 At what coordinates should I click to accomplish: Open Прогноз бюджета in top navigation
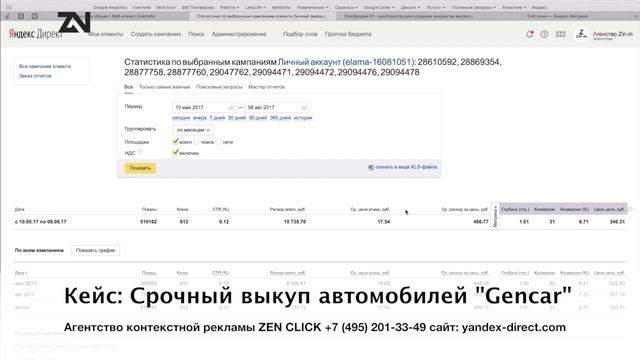[x=348, y=34]
